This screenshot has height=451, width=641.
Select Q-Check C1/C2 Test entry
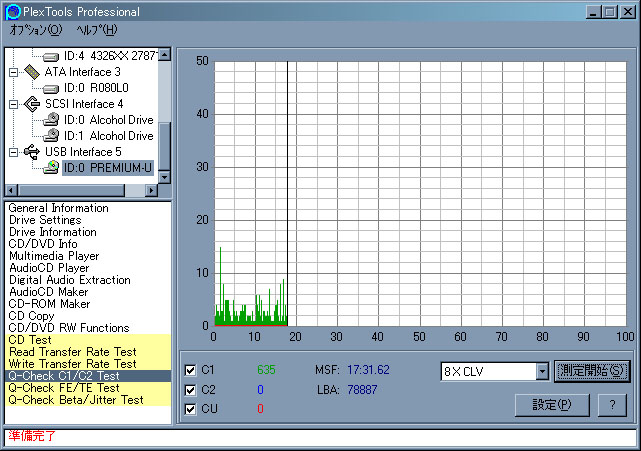click(x=88, y=376)
